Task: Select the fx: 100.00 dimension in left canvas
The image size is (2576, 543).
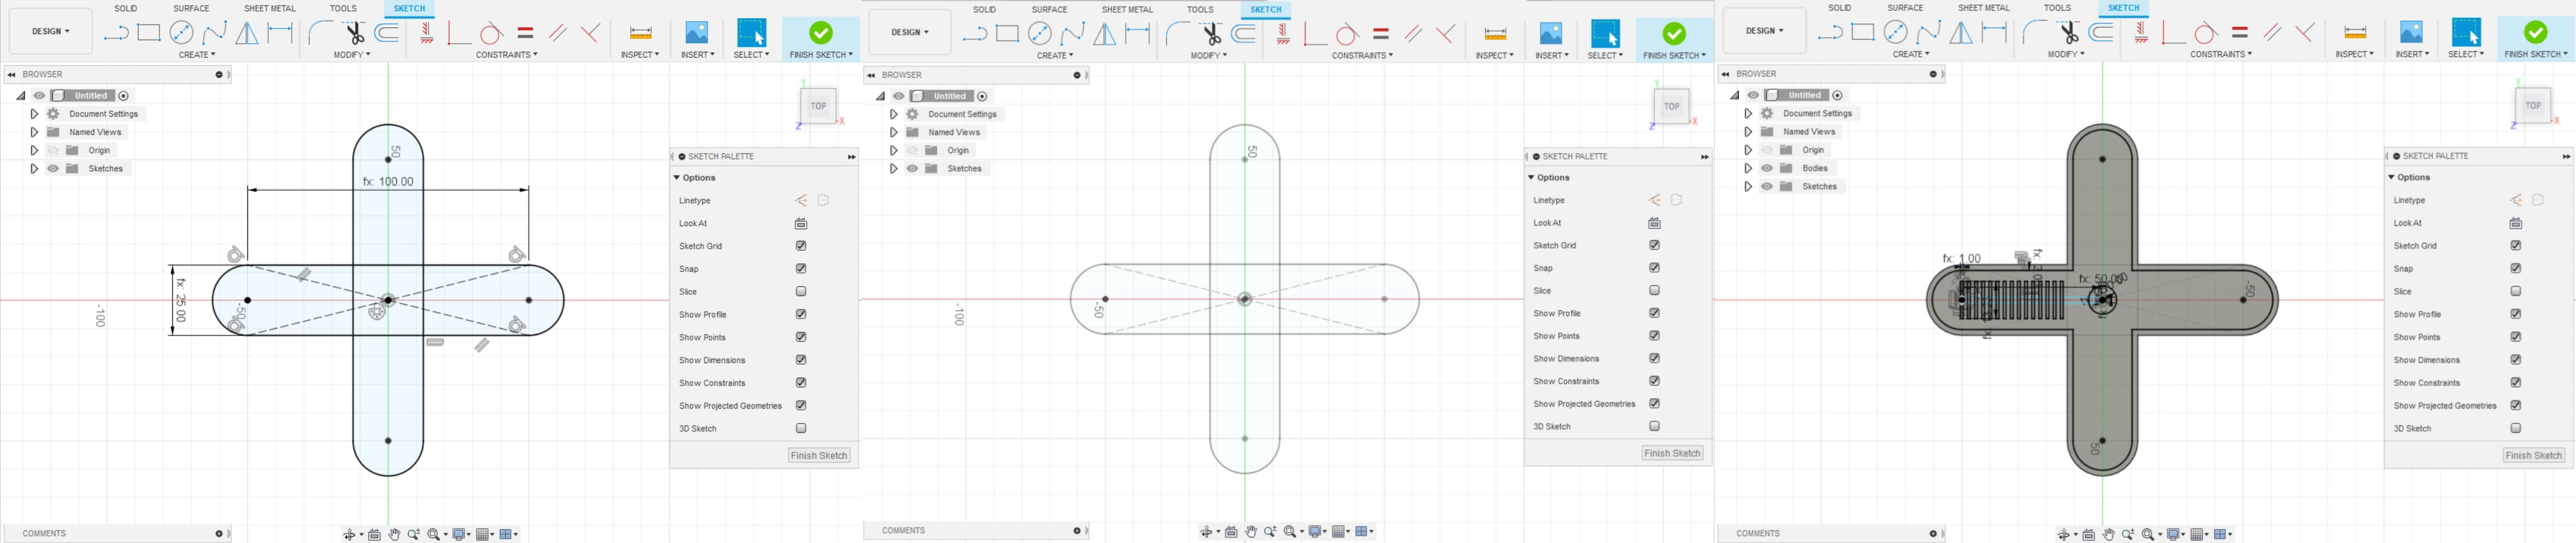Action: click(x=388, y=182)
